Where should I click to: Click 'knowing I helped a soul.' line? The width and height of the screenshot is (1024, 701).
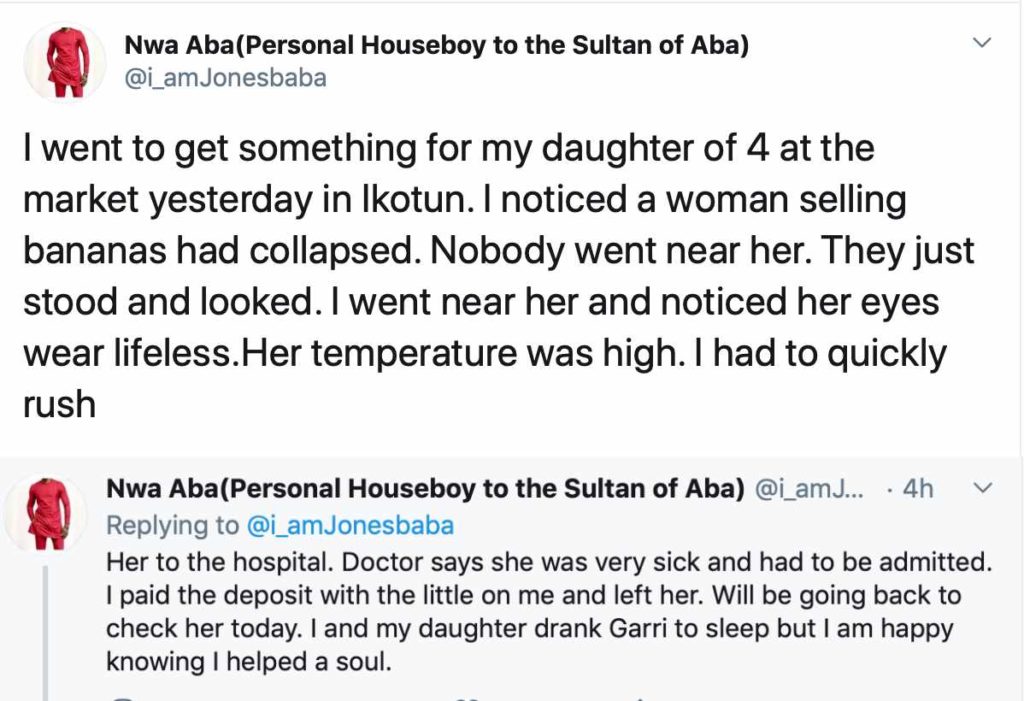click(249, 662)
